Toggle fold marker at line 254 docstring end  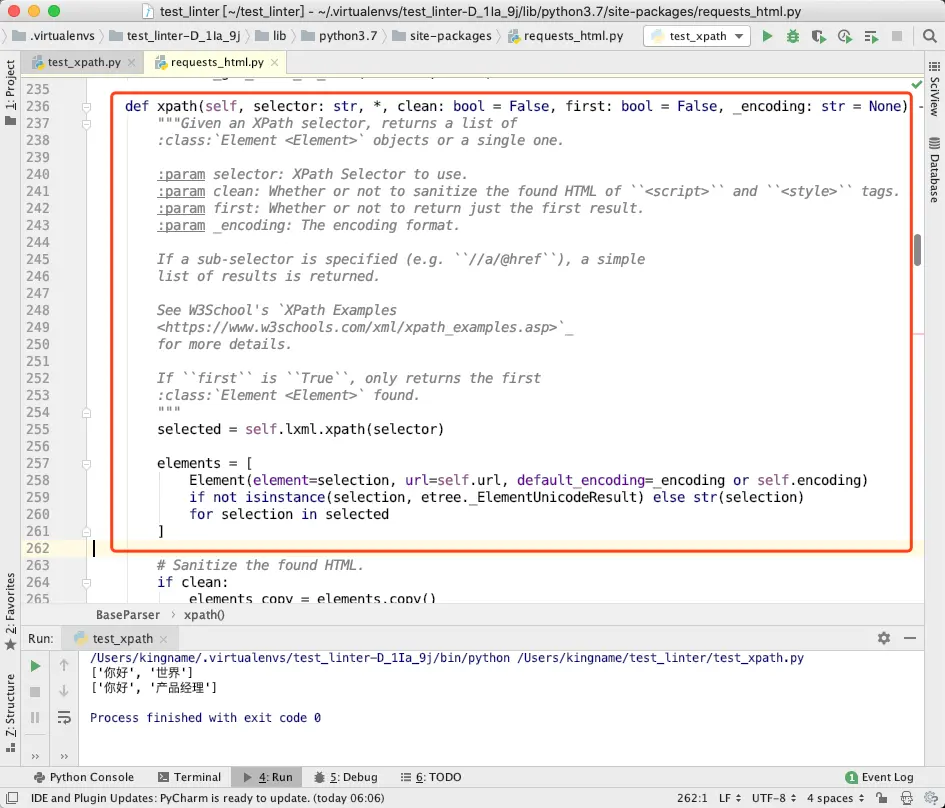tap(86, 413)
